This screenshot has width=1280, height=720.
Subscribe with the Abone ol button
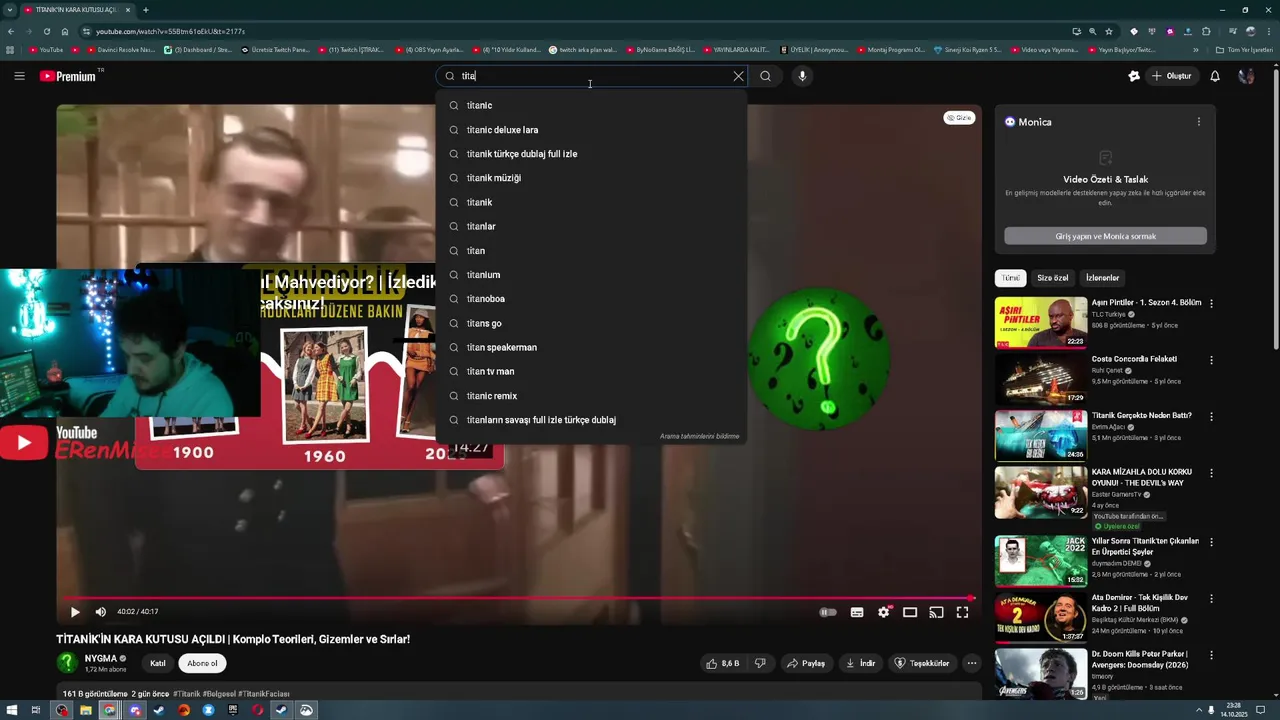coord(202,663)
